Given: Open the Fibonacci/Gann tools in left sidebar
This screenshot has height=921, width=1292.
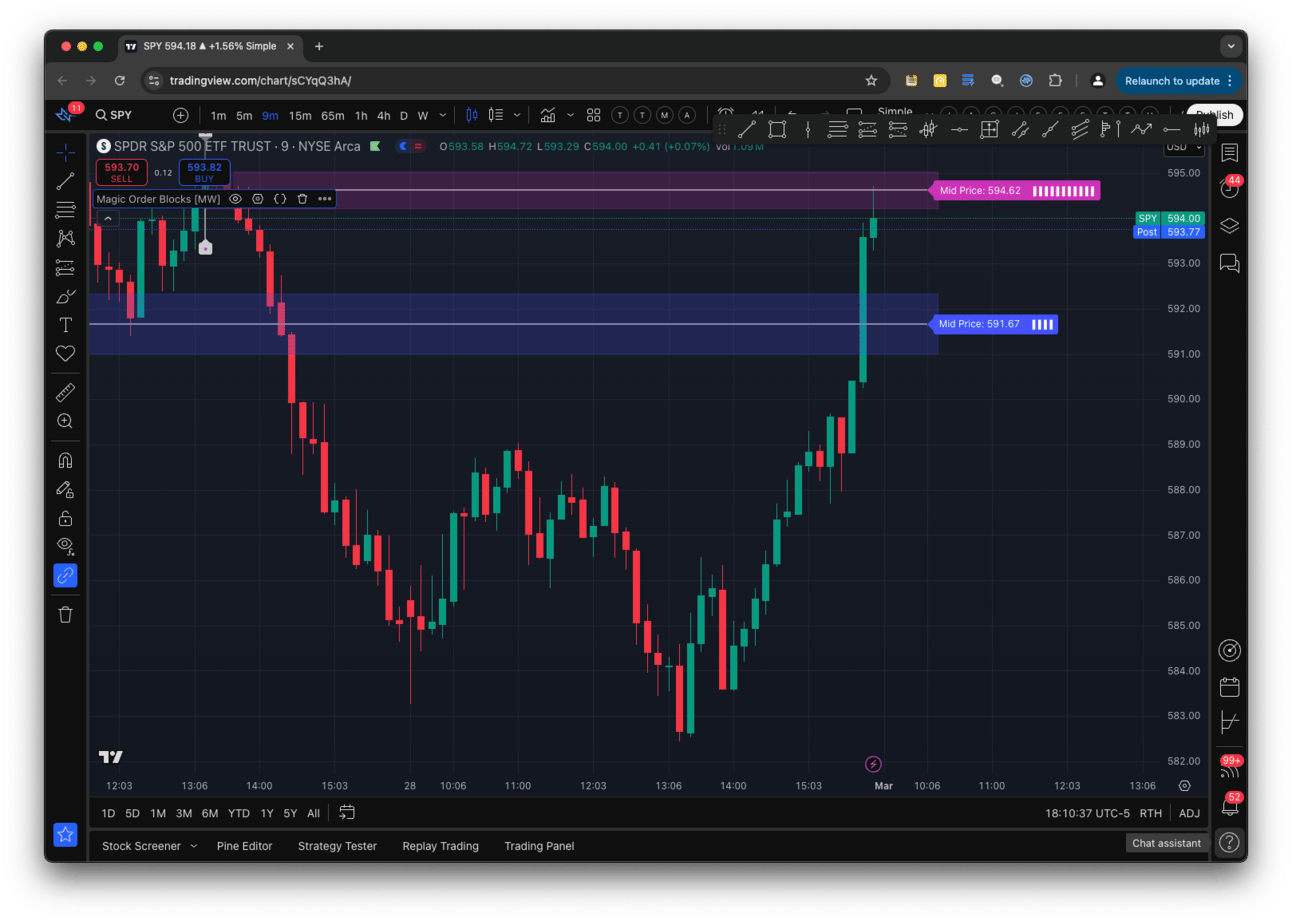Looking at the screenshot, I should 65,210.
